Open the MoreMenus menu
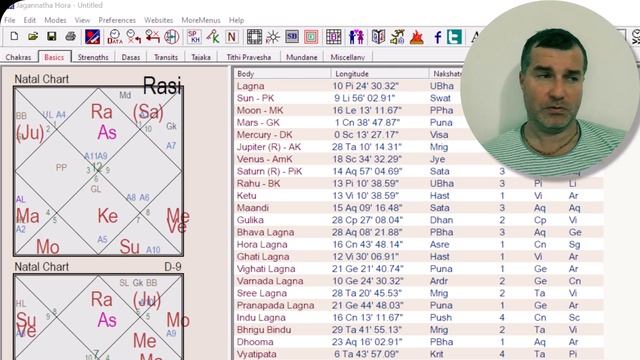This screenshot has height=360, width=640. (201, 20)
